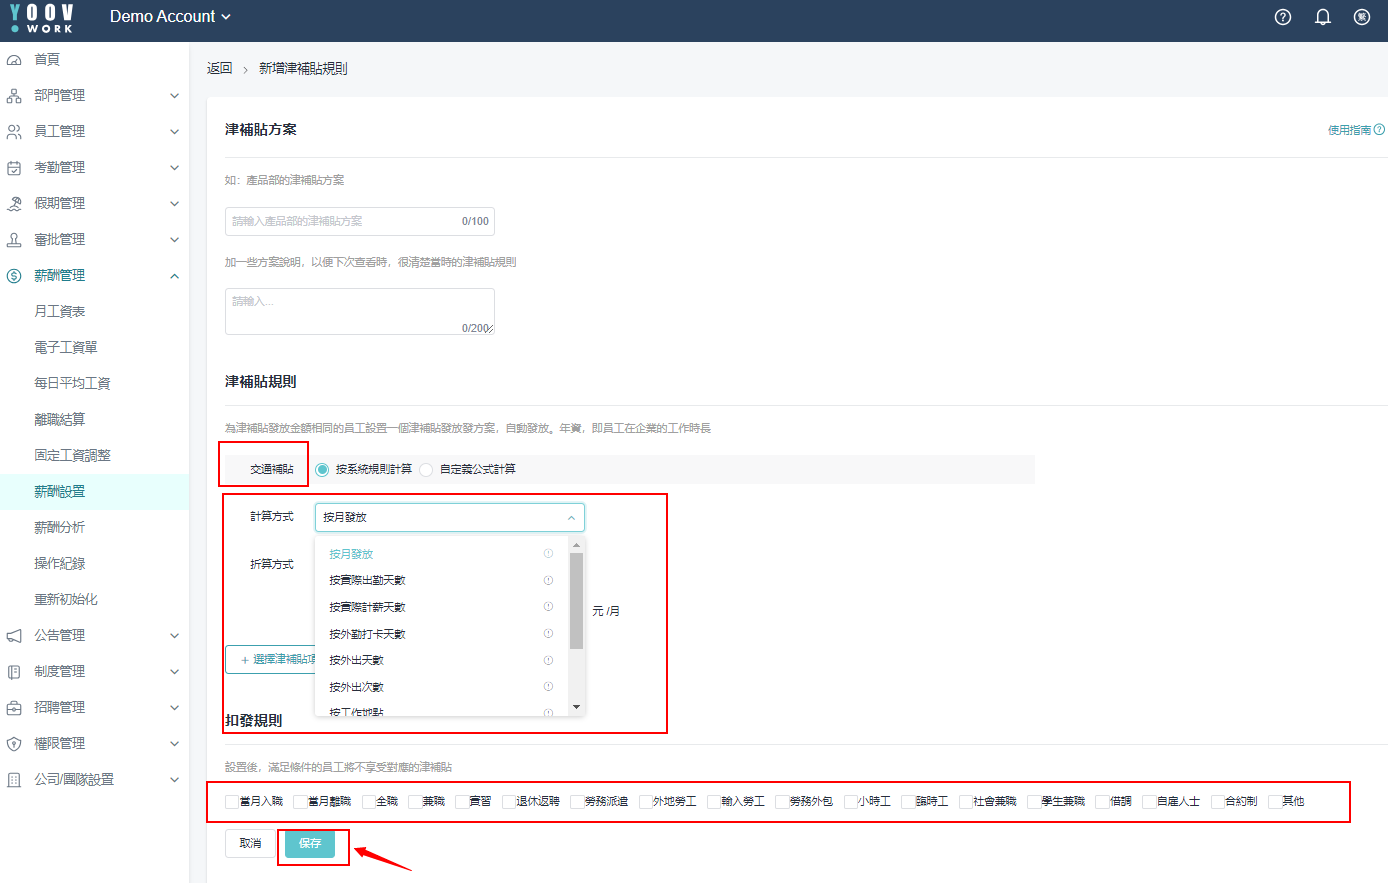This screenshot has width=1388, height=883.
Task: Open the notifications bell icon
Action: [1323, 17]
